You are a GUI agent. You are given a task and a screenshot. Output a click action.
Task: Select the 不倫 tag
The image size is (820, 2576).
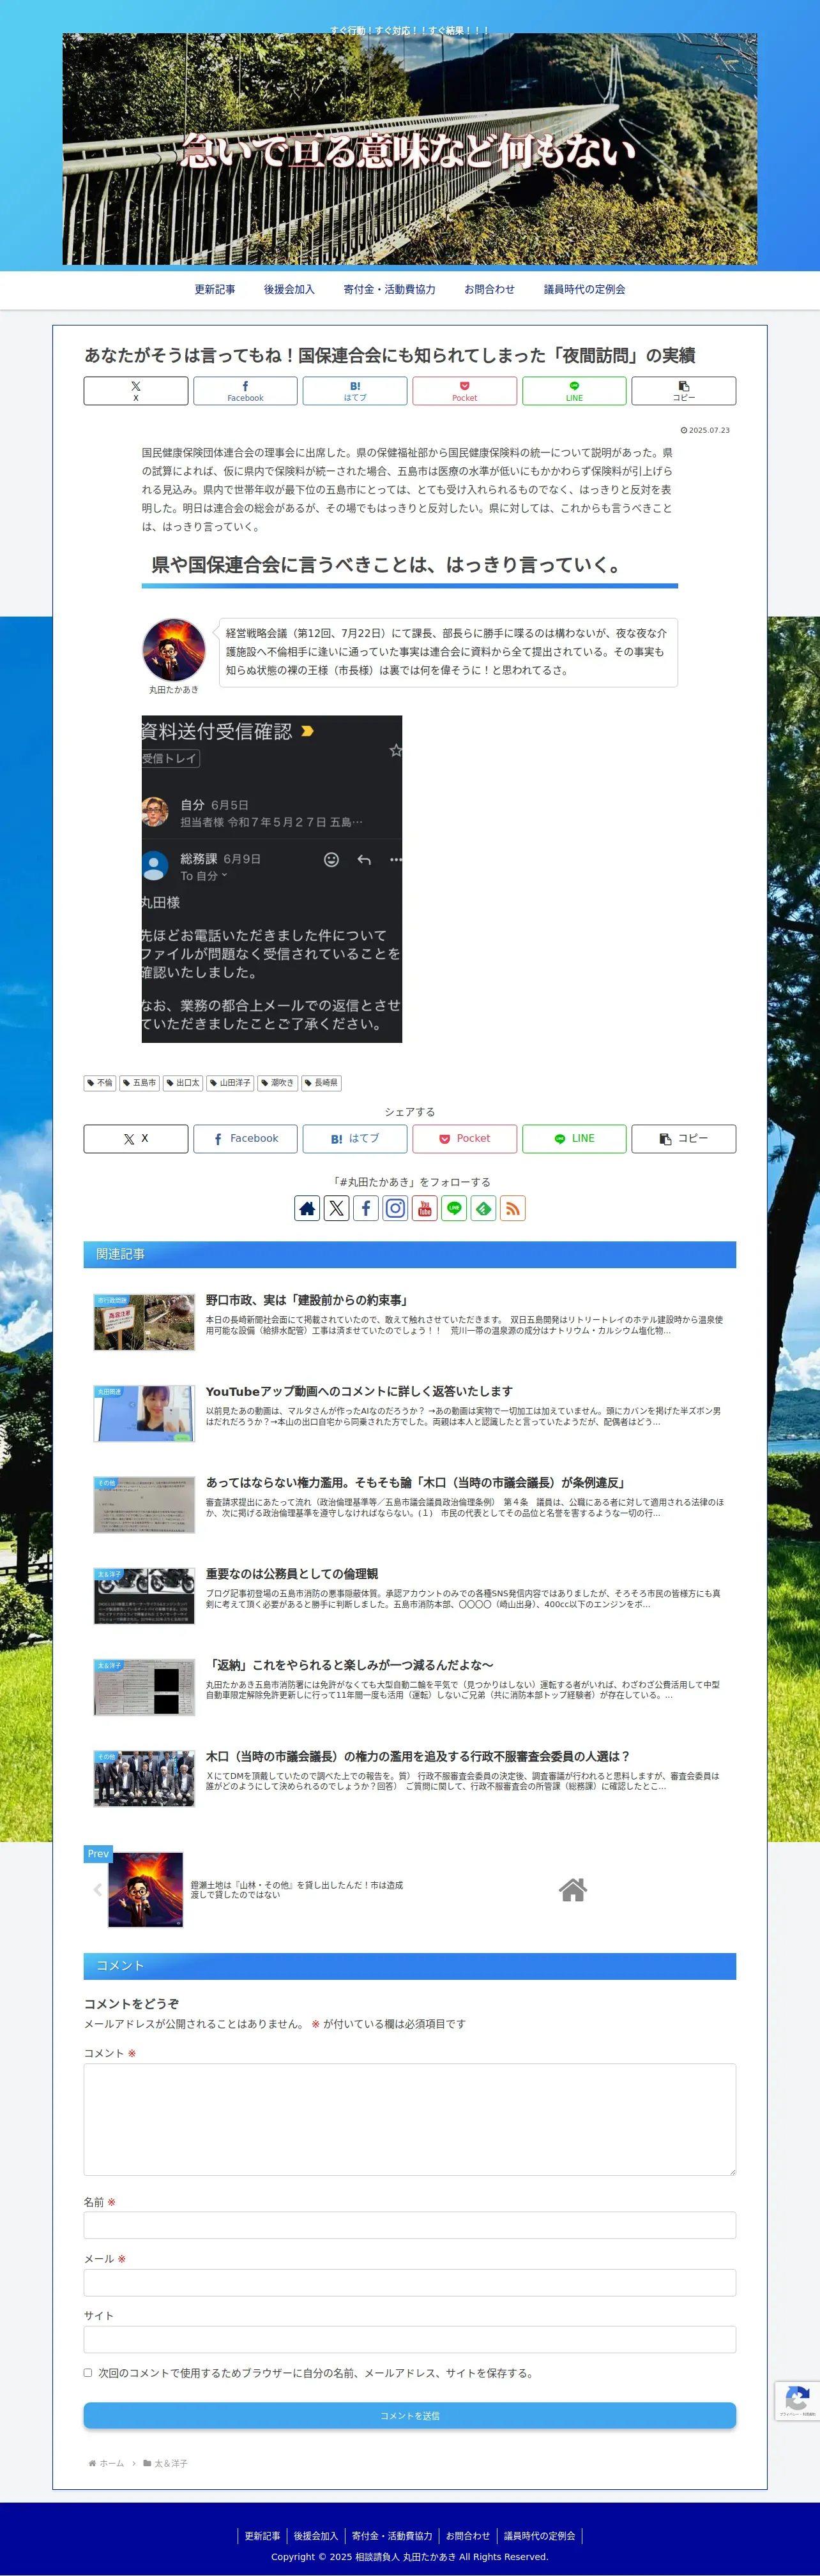click(x=100, y=1082)
